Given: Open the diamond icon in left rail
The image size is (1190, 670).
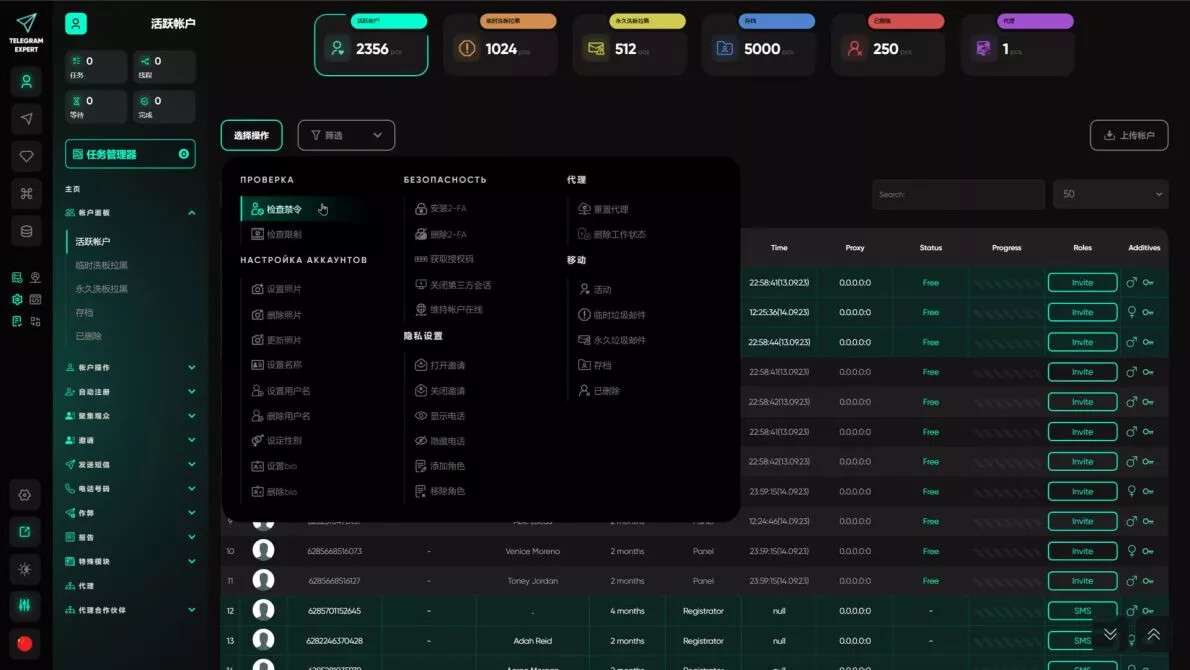Looking at the screenshot, I should coord(26,157).
